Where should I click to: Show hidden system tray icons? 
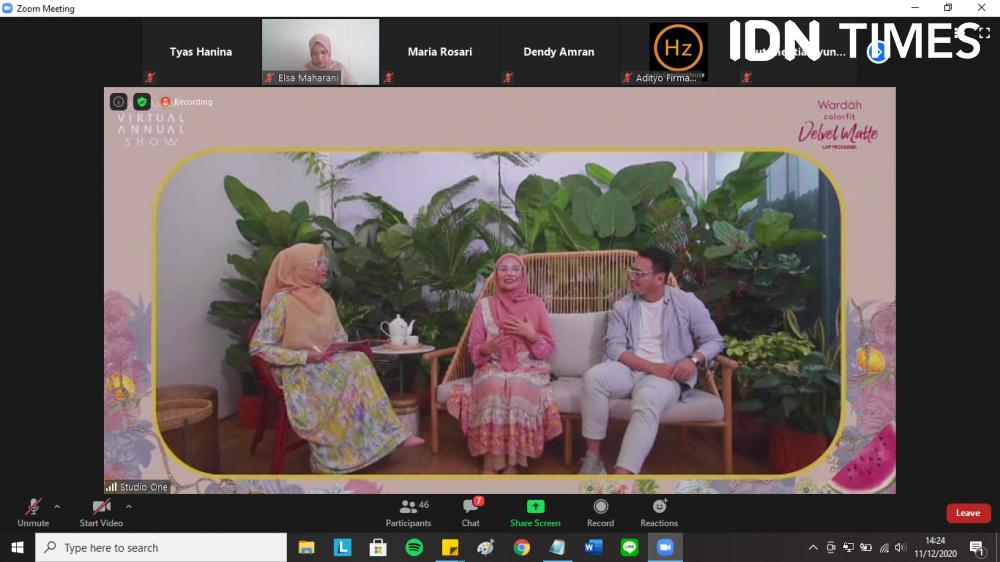(x=812, y=547)
